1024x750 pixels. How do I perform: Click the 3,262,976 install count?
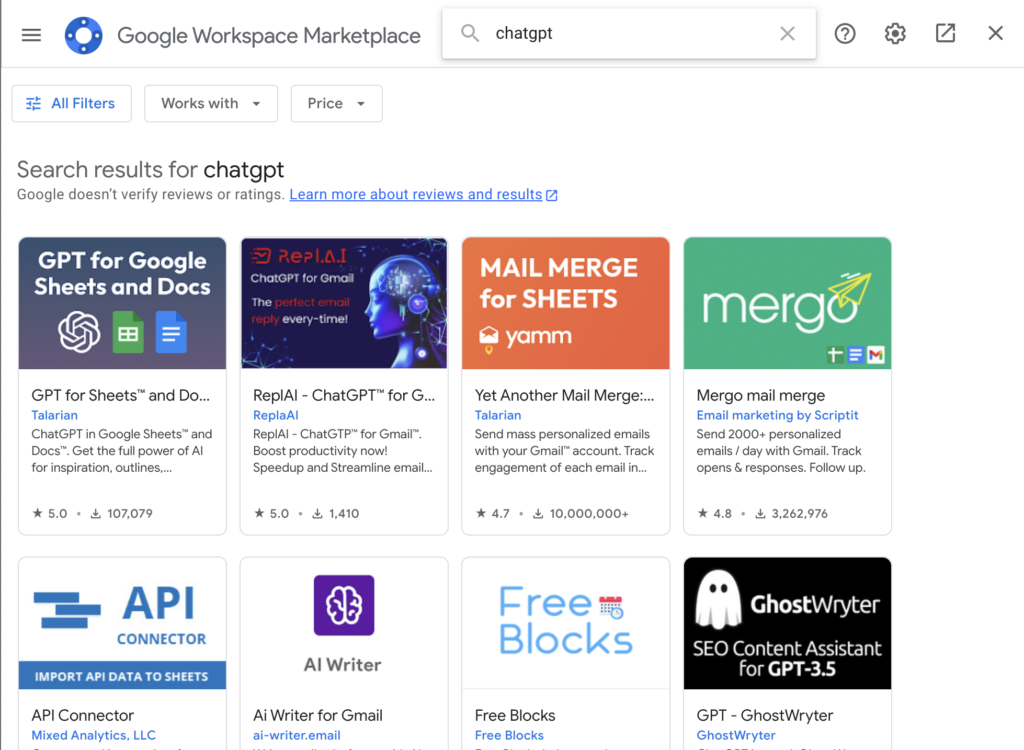tap(792, 514)
